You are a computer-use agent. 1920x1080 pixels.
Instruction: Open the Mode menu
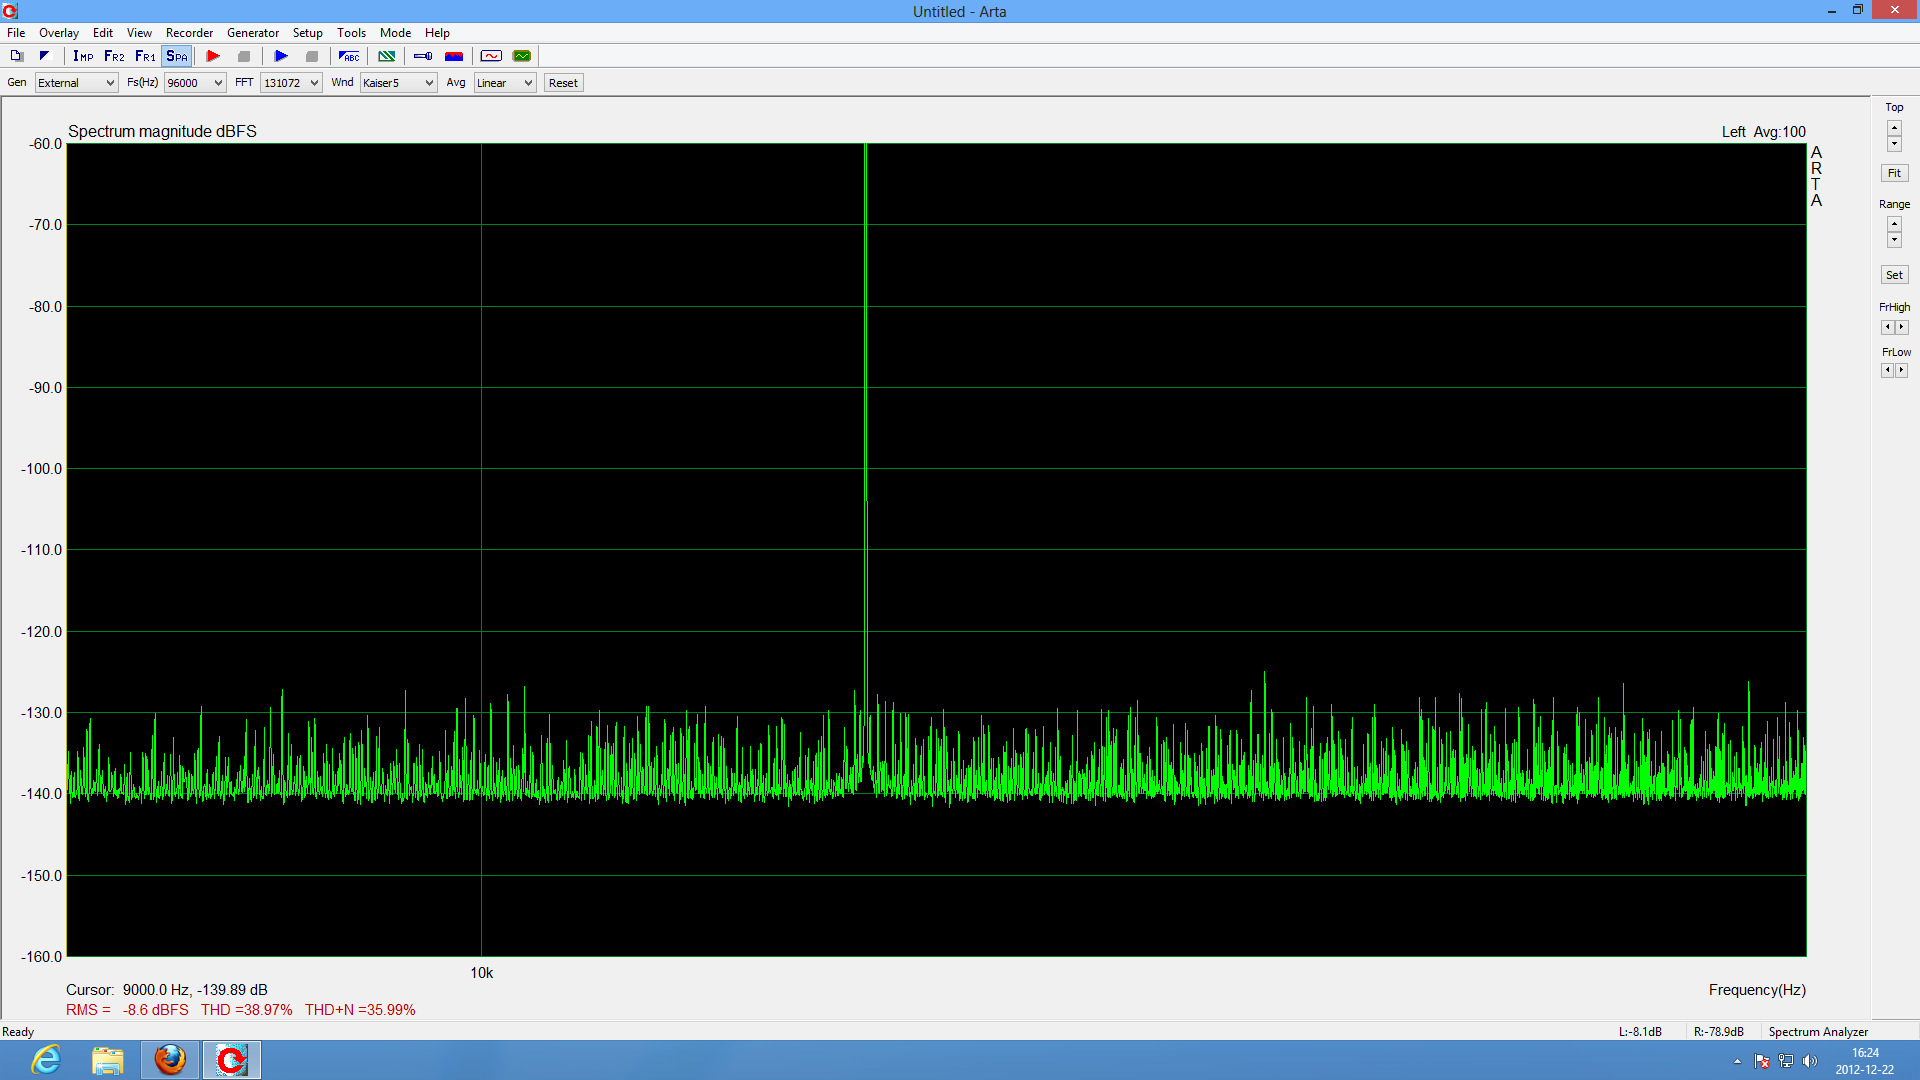[x=396, y=32]
